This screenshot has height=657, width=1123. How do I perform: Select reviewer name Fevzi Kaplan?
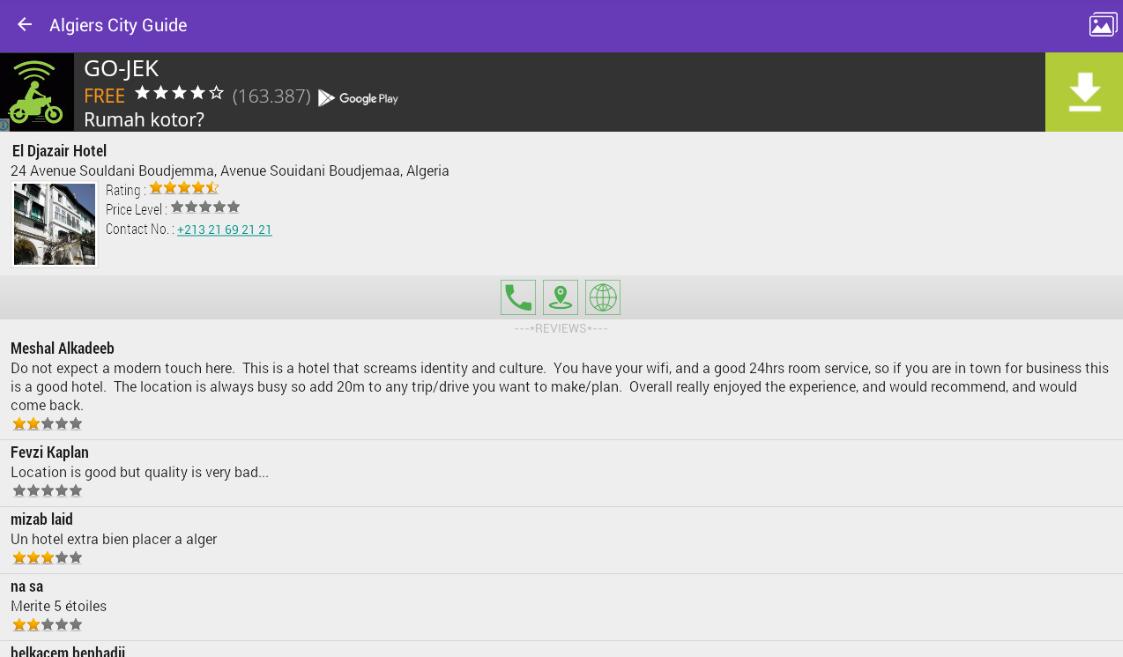(x=49, y=452)
